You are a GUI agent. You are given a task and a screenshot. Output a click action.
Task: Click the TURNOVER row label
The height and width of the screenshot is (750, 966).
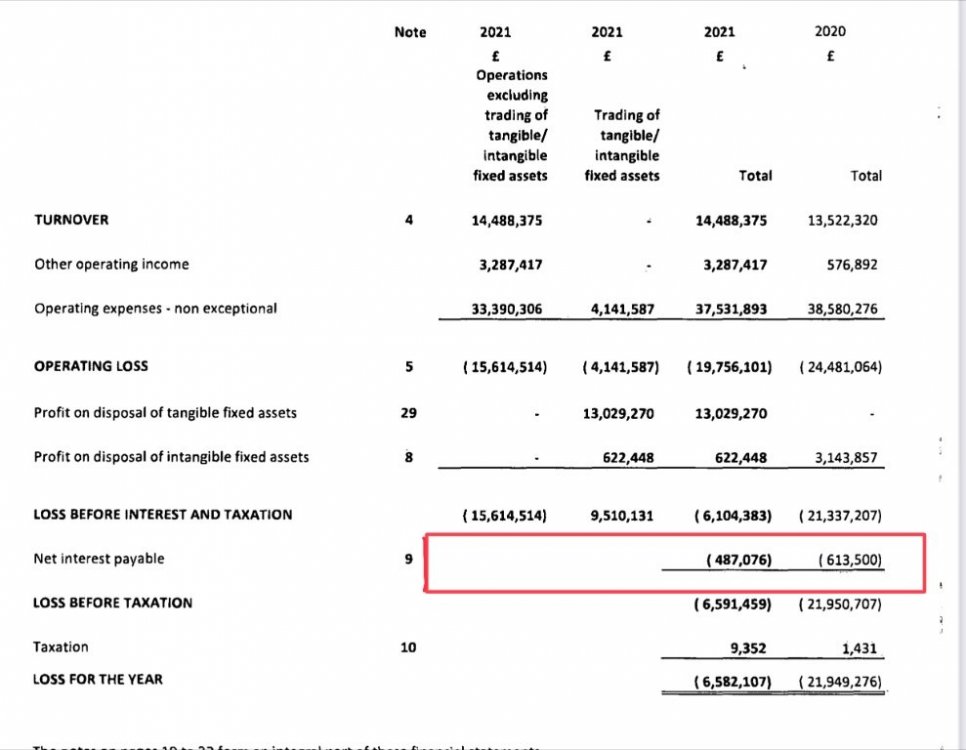[71, 220]
